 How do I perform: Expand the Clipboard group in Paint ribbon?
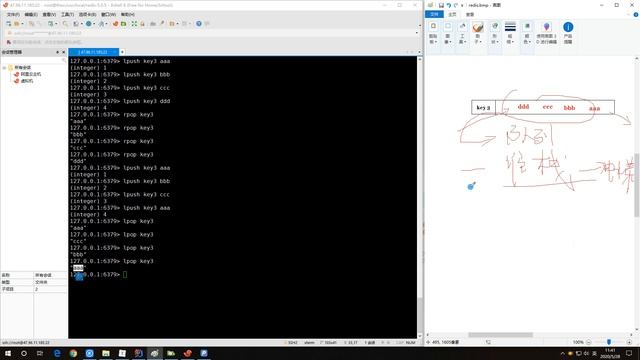click(x=433, y=33)
